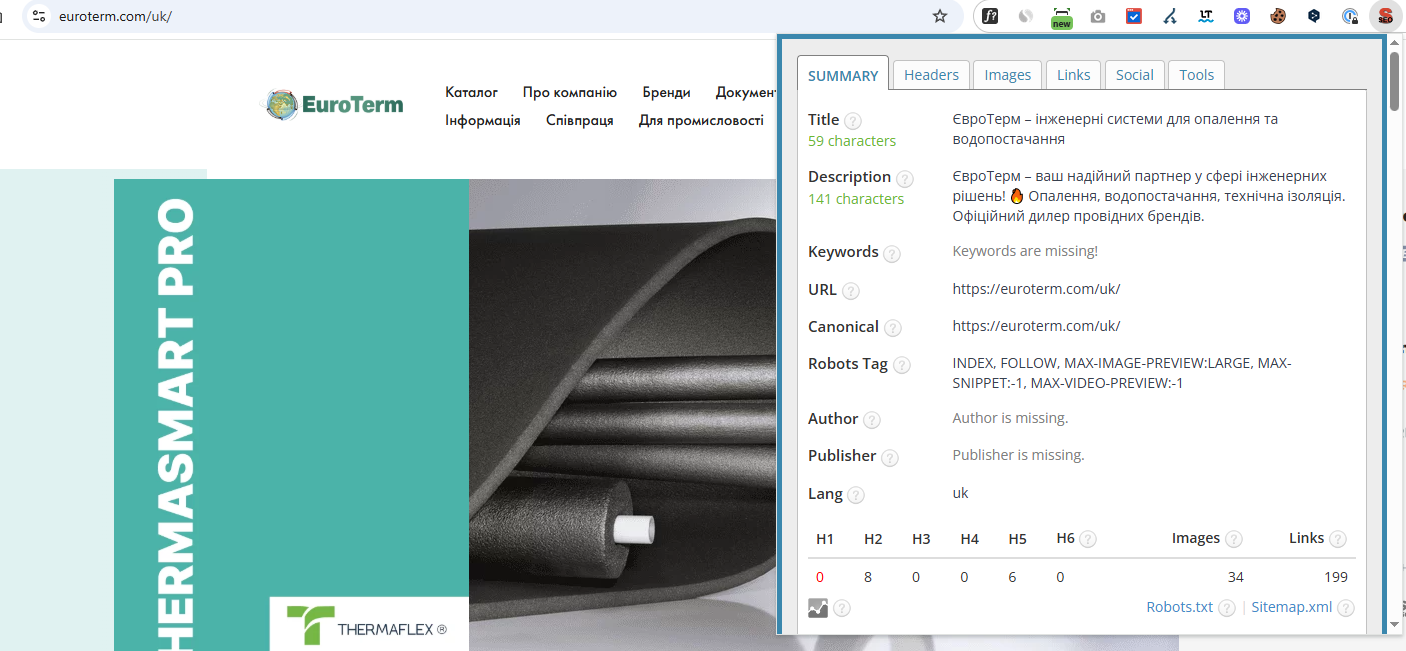Click question mark next to Canonical

coord(892,328)
